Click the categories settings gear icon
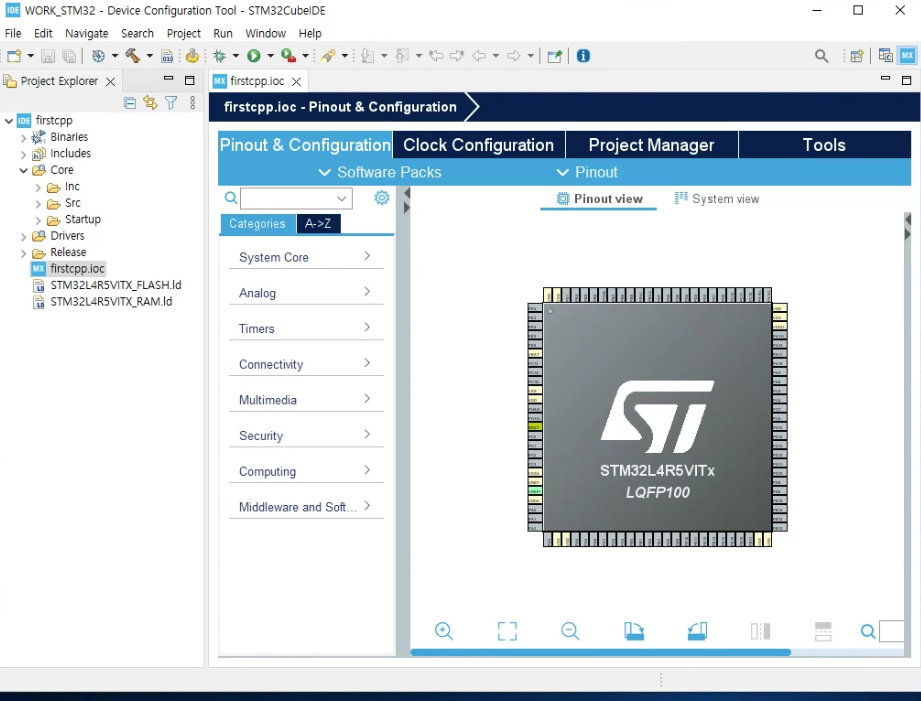 382,197
